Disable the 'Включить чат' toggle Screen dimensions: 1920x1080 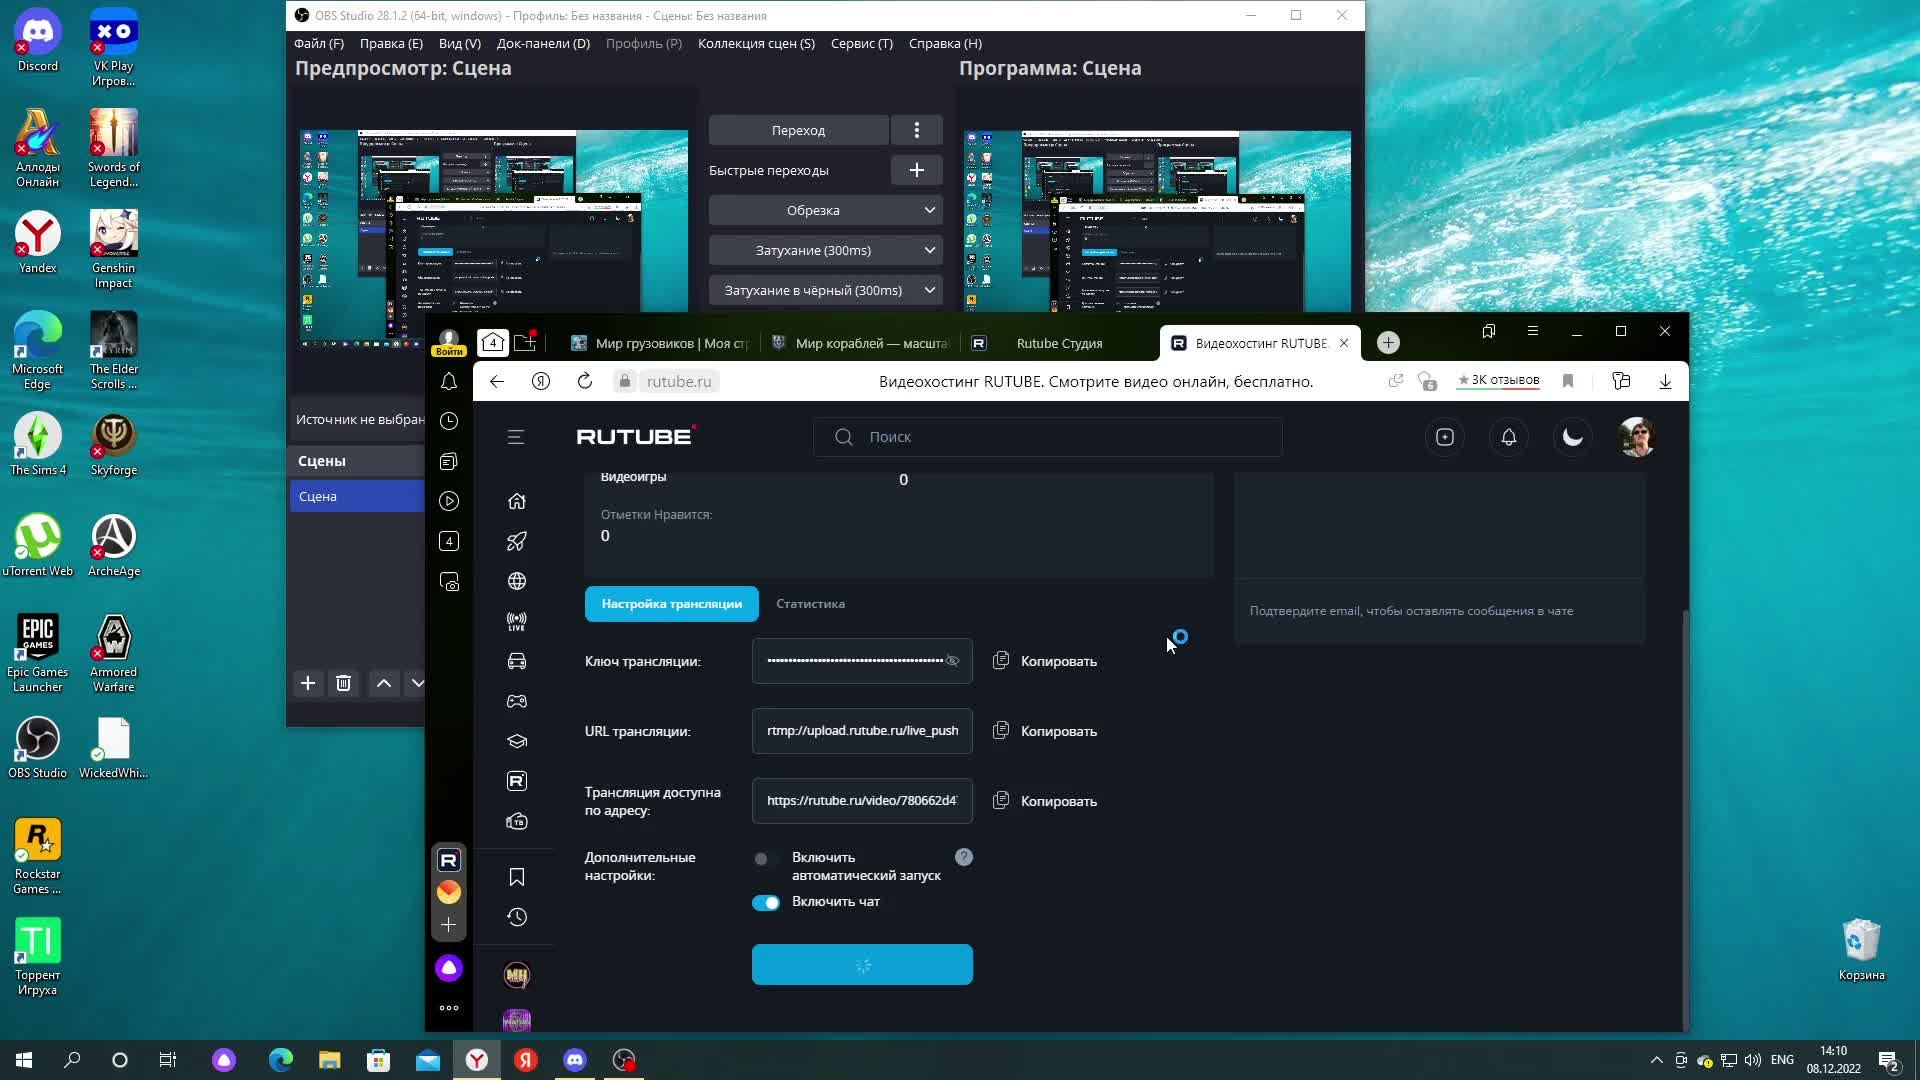click(766, 903)
